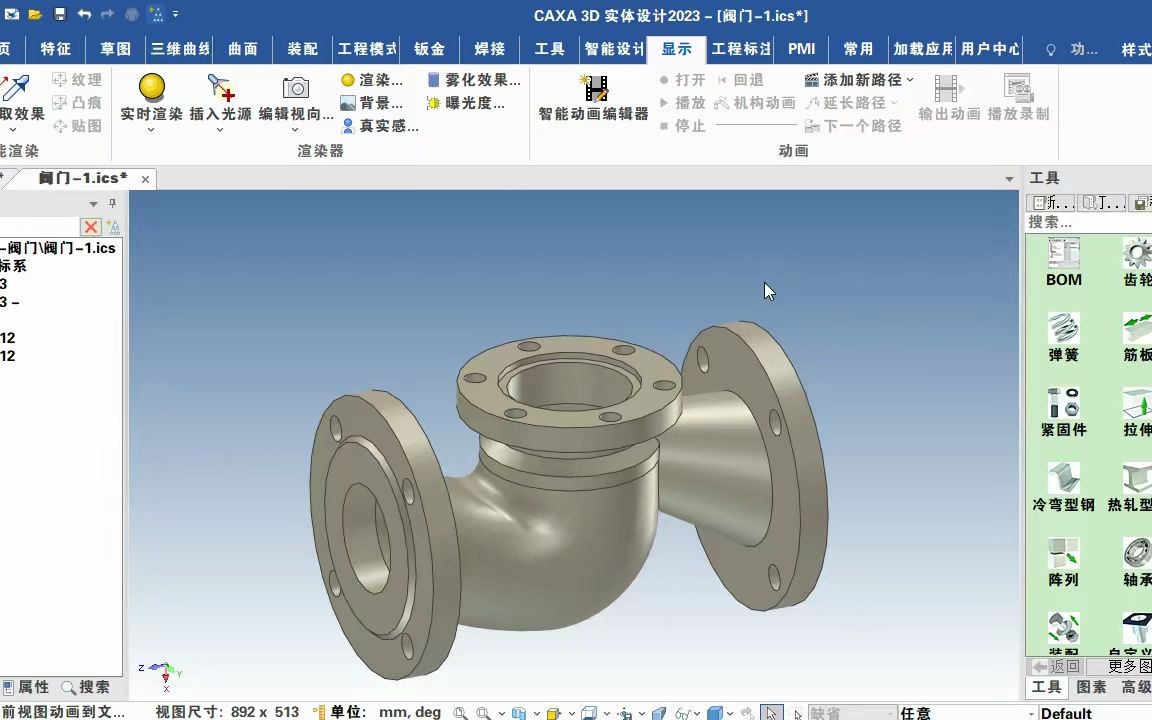Open the 轴承 bearing tool
This screenshot has height=720, width=1152.
(1137, 563)
